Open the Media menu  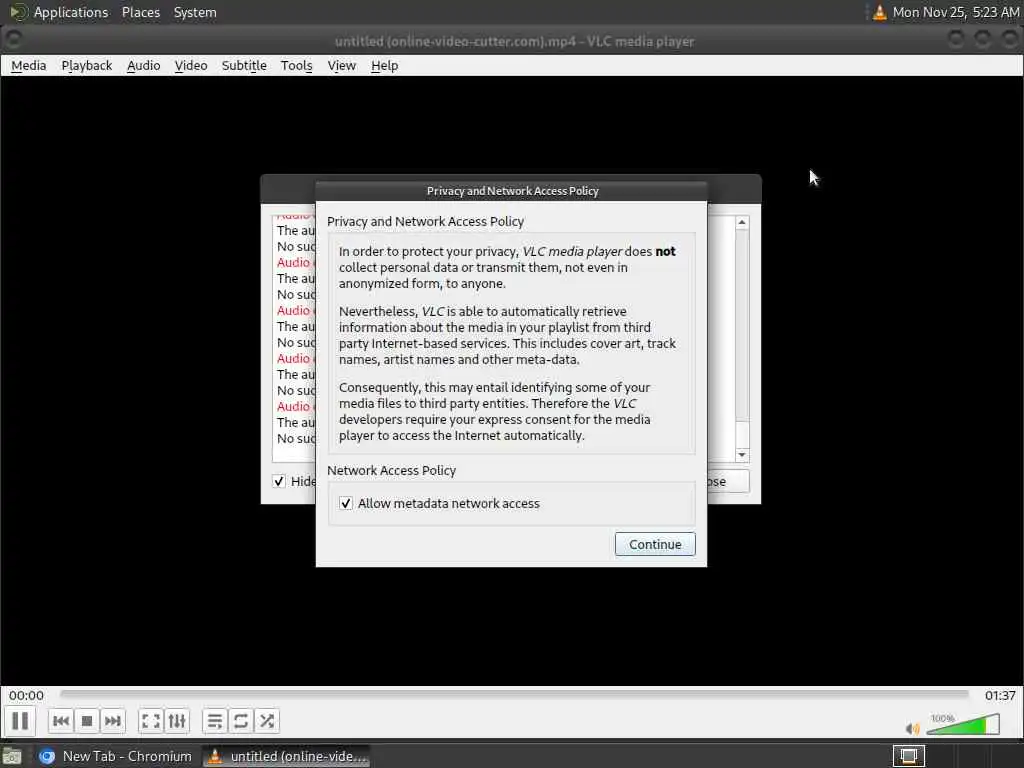pos(29,65)
